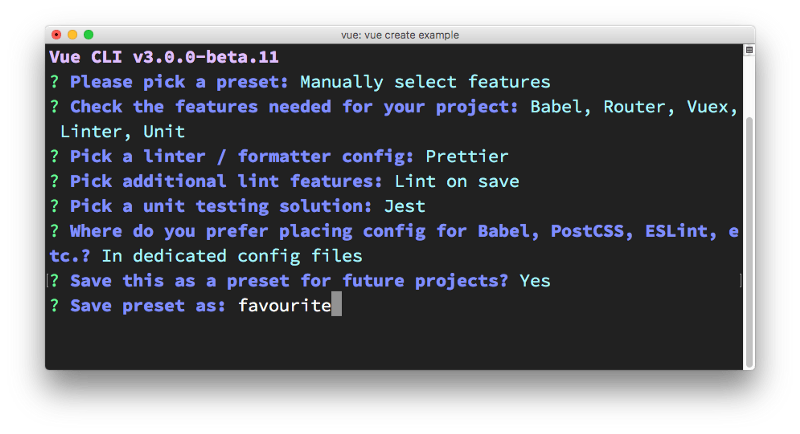The height and width of the screenshot is (434, 800).
Task: Click the terminal vertical scrollbar thumb
Action: coord(749,242)
